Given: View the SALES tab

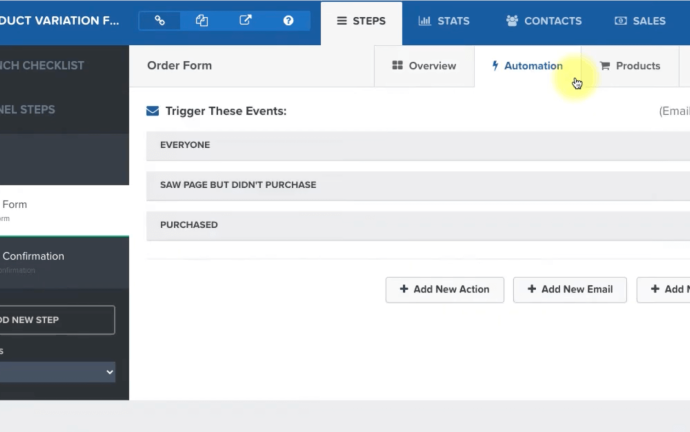Looking at the screenshot, I should pos(640,21).
